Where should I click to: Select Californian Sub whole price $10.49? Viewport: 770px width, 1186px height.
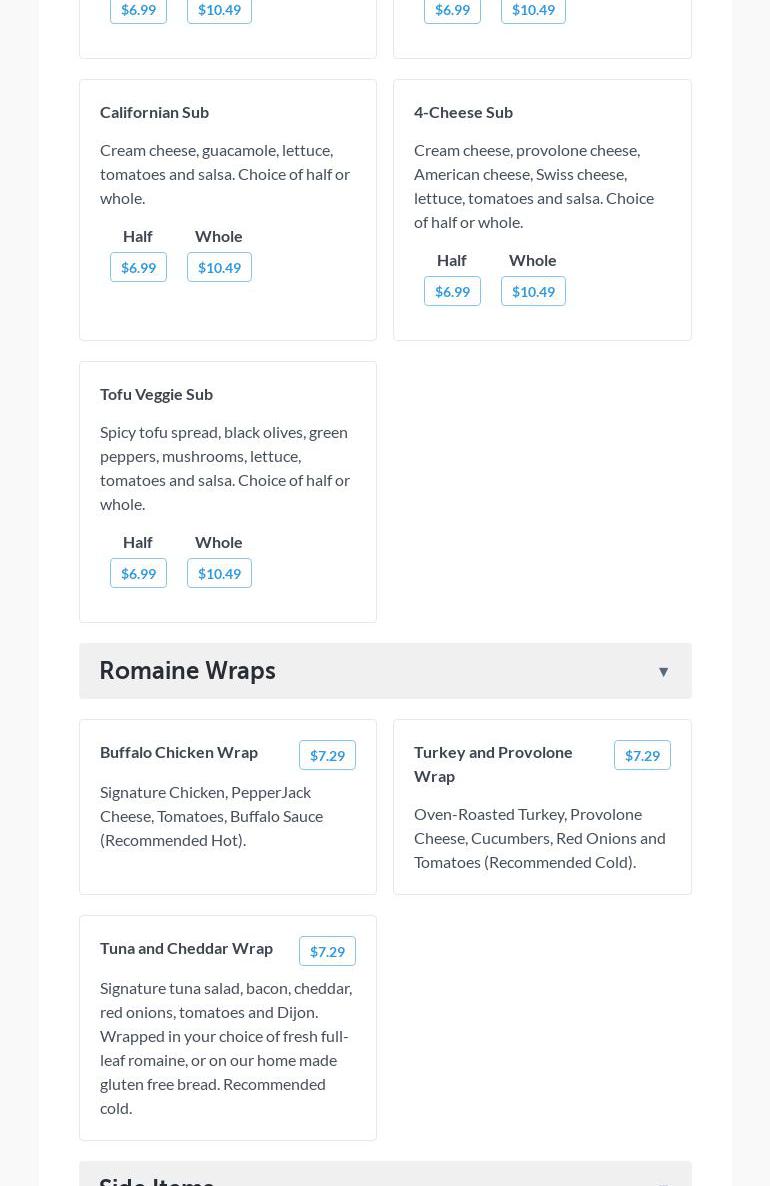219,267
